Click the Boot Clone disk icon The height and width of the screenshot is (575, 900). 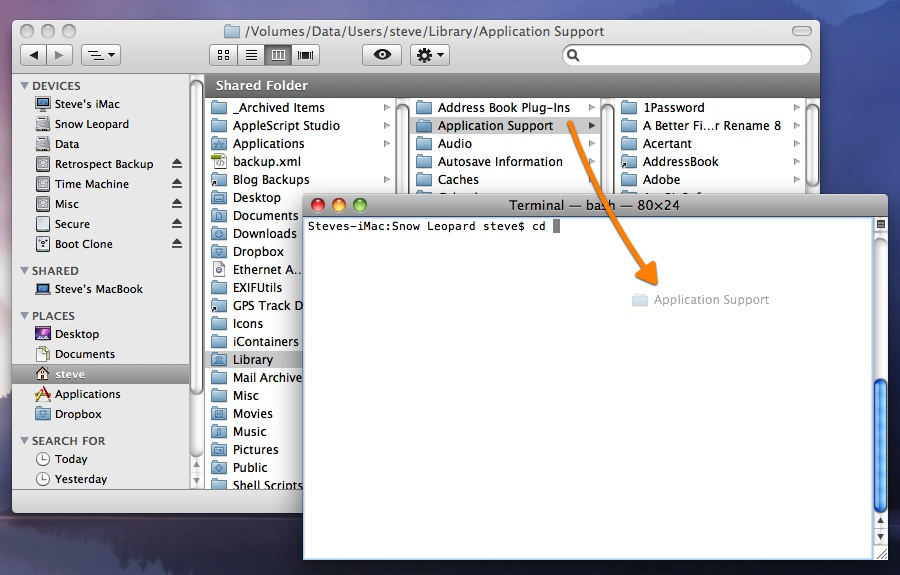pos(42,244)
